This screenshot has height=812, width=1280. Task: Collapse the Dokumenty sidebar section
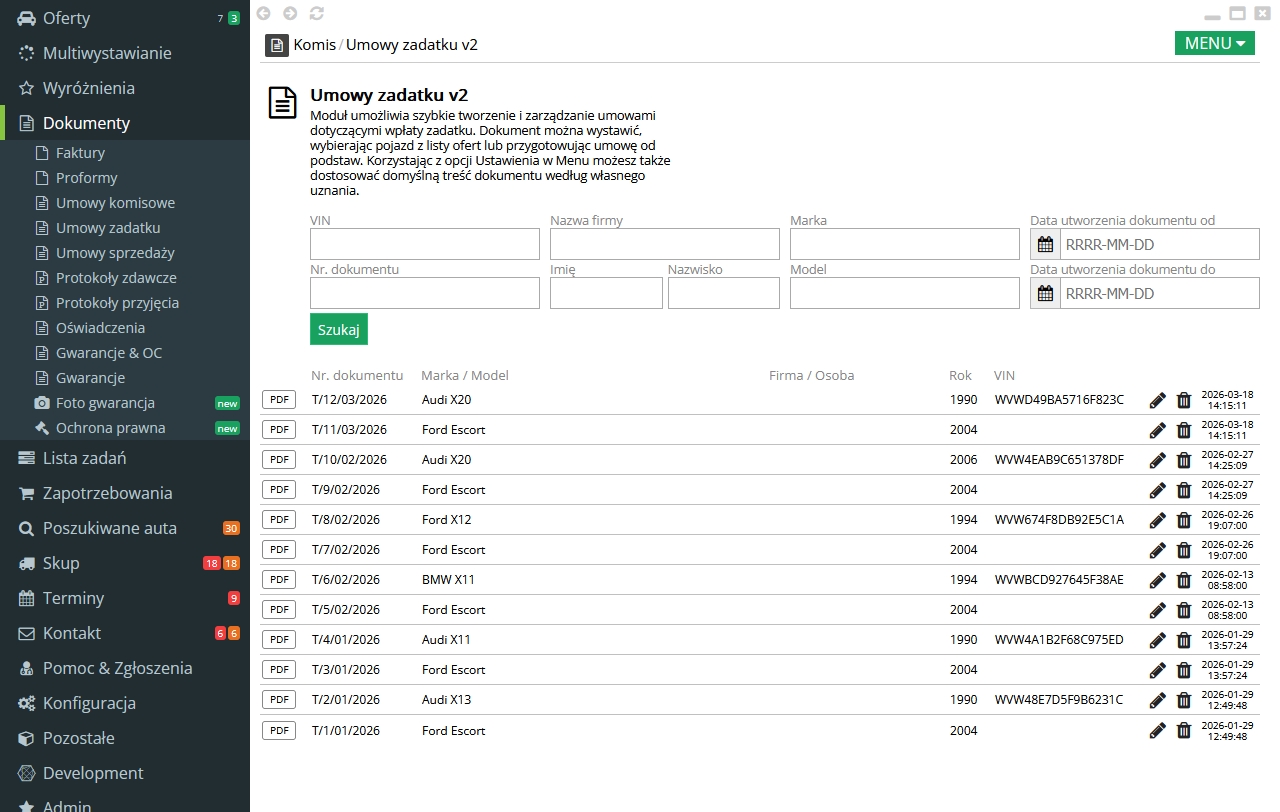point(86,123)
